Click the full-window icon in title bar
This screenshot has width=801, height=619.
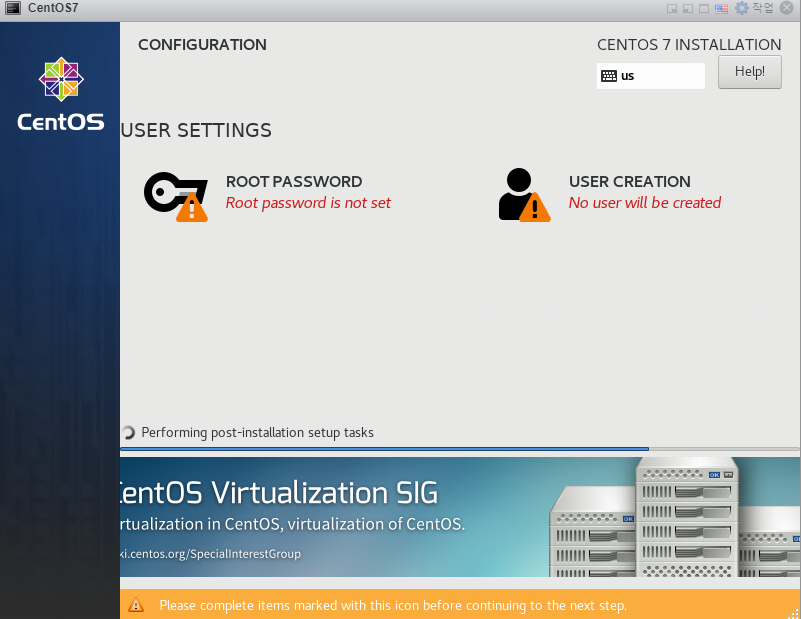[703, 9]
